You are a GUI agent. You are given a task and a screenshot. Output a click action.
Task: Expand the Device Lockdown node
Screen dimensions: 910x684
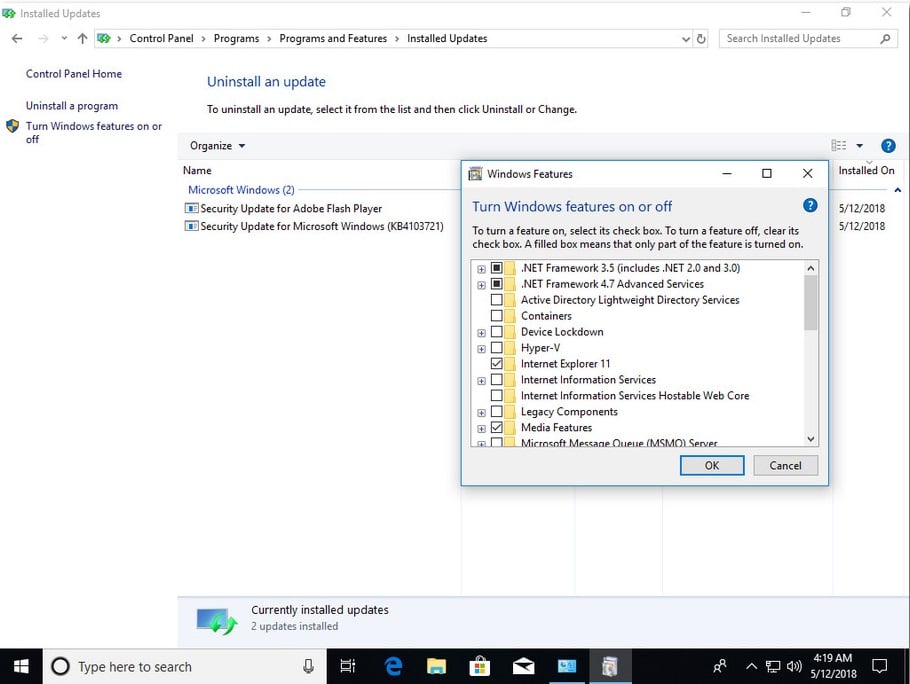tap(482, 333)
